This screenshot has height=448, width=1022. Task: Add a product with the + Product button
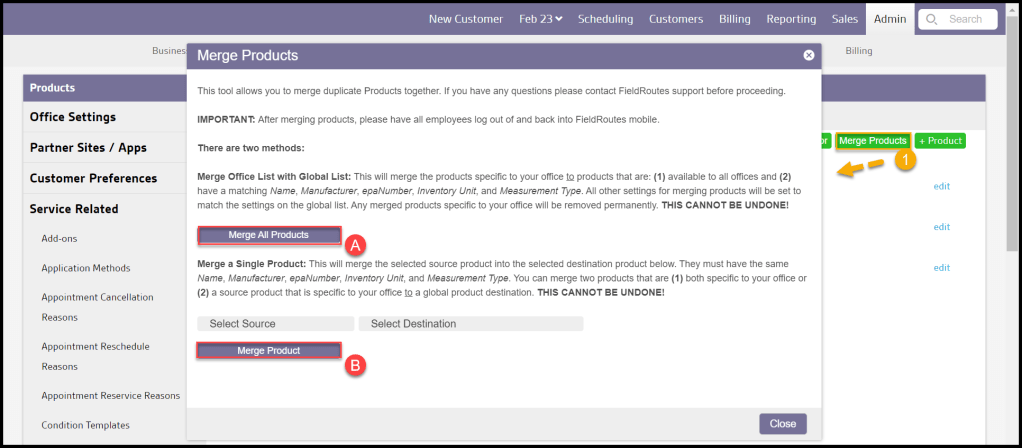(x=940, y=141)
